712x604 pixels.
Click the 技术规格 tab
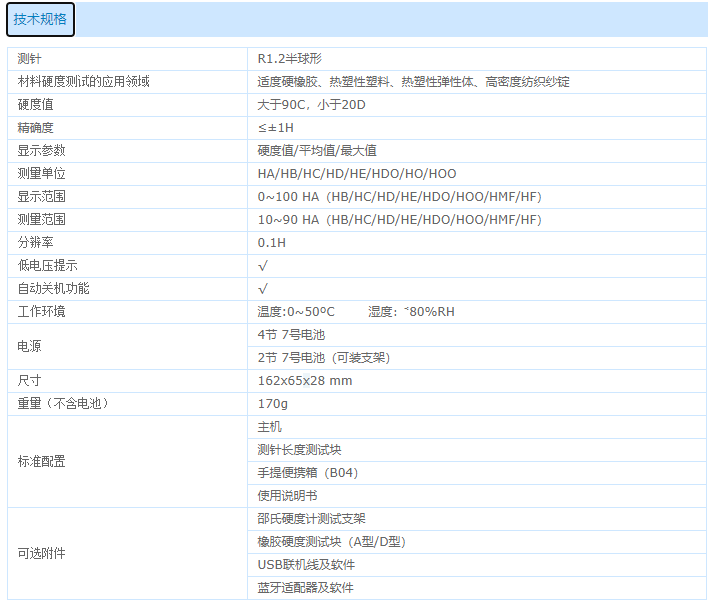[40, 19]
